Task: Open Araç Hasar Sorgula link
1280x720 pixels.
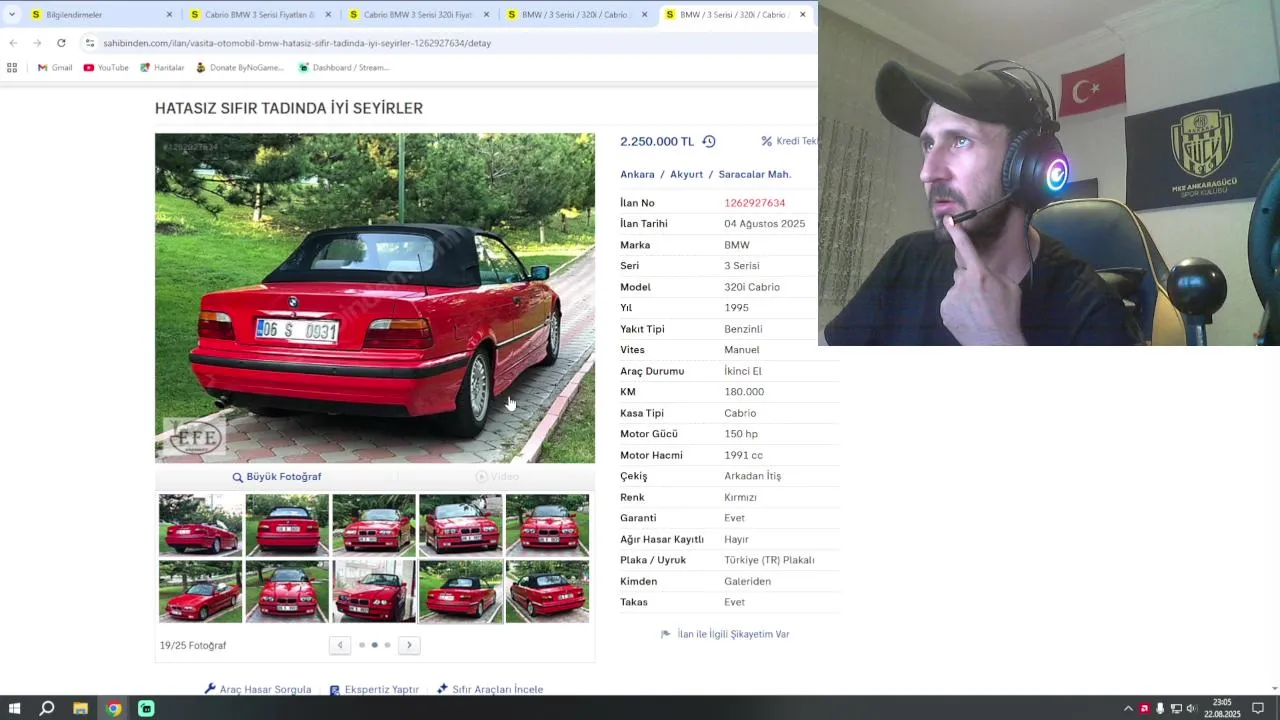Action: click(258, 689)
